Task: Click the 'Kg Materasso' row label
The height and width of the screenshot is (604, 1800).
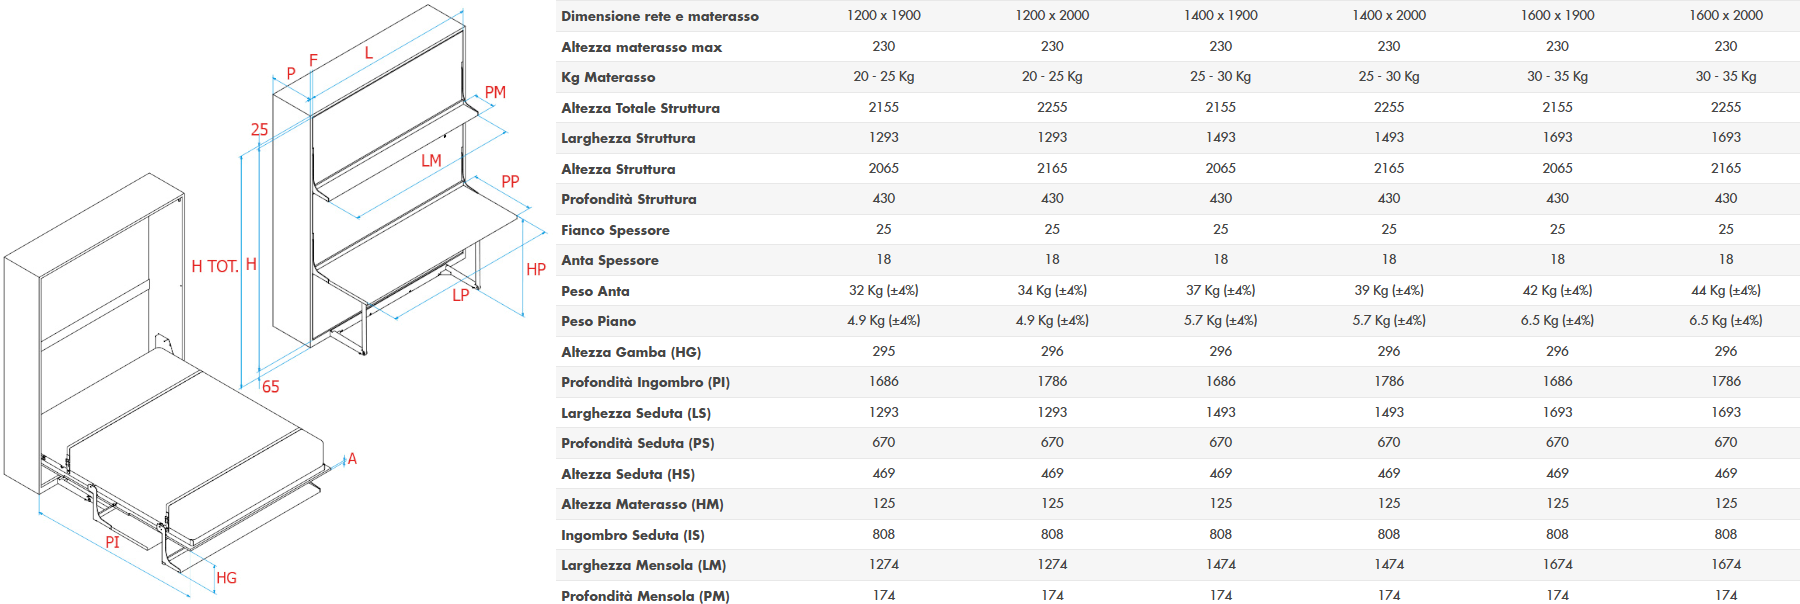Action: pyautogui.click(x=608, y=77)
